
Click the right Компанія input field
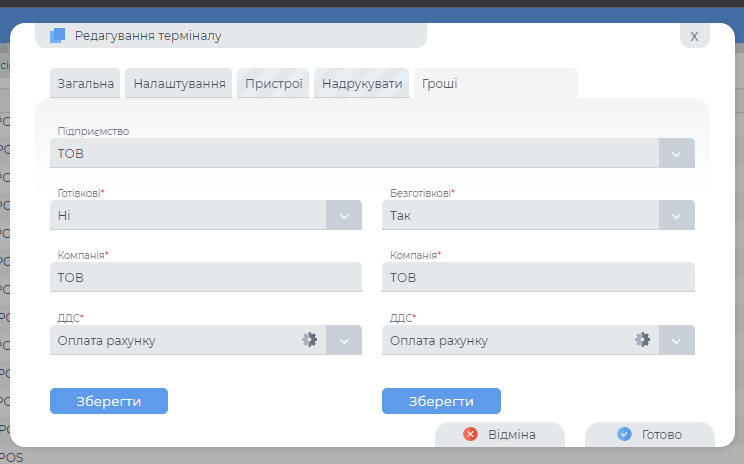coord(538,278)
